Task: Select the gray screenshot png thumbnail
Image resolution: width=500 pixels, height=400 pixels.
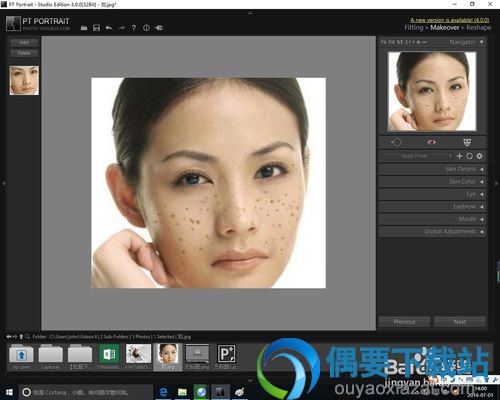Action: point(197,357)
